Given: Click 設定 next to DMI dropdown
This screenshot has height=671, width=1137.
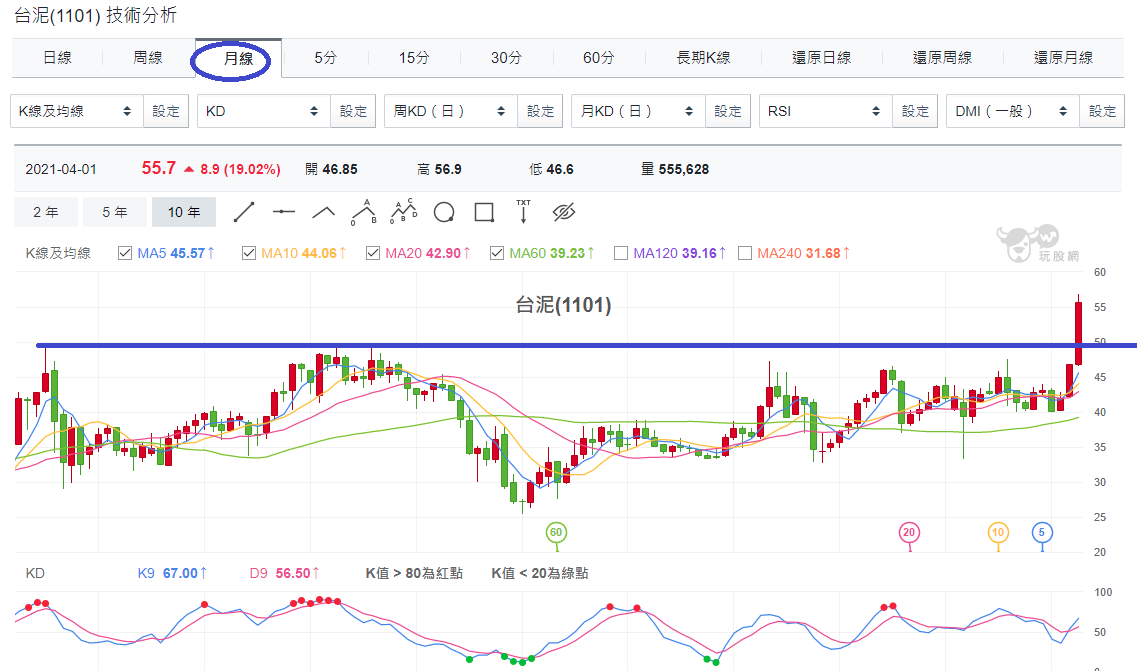Looking at the screenshot, I should (1102, 111).
